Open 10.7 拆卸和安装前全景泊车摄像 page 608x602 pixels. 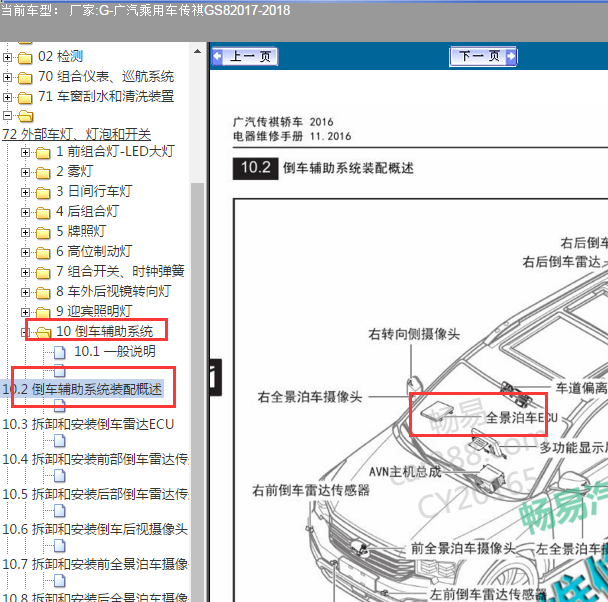[95, 564]
